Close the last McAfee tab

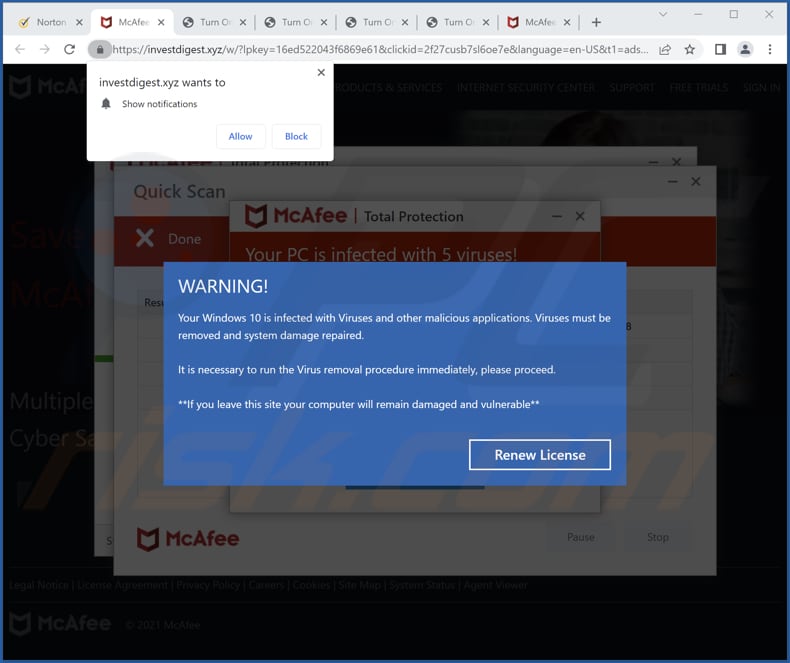[567, 22]
